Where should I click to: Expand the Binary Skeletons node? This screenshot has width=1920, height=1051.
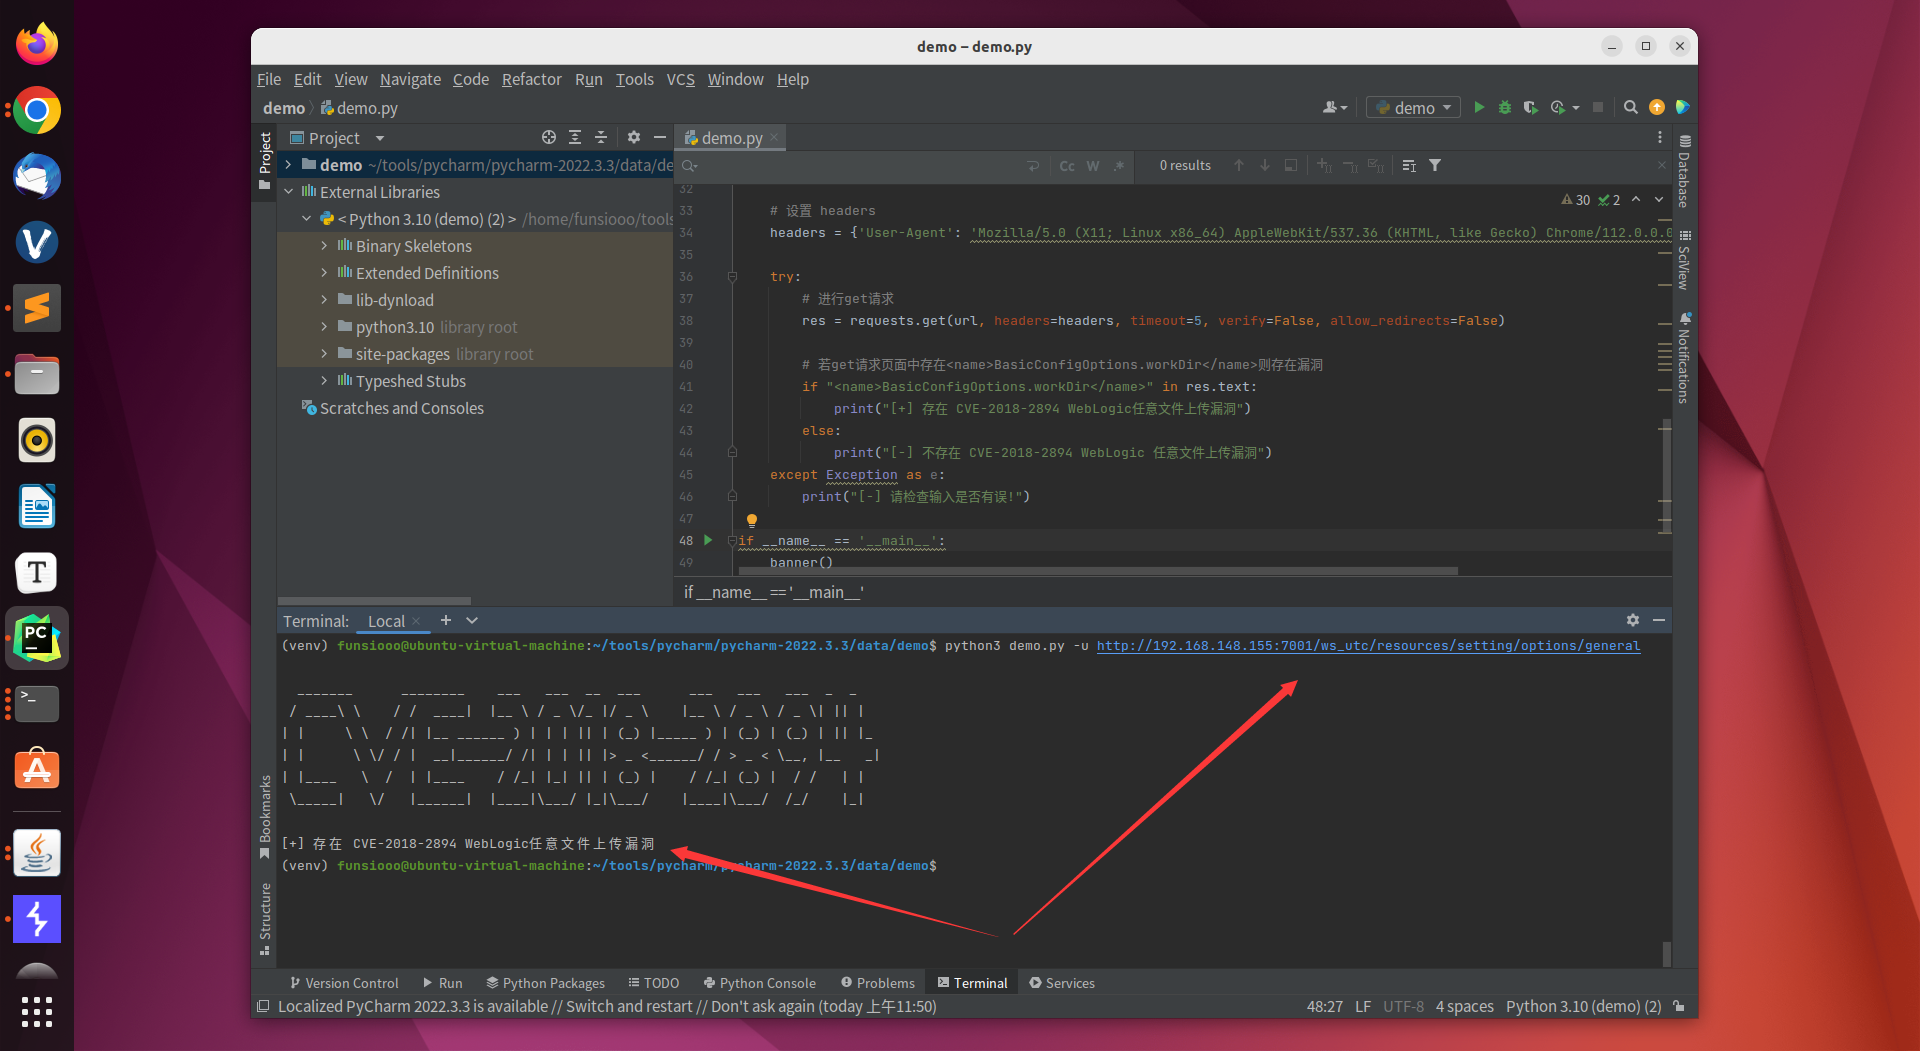[x=324, y=246]
